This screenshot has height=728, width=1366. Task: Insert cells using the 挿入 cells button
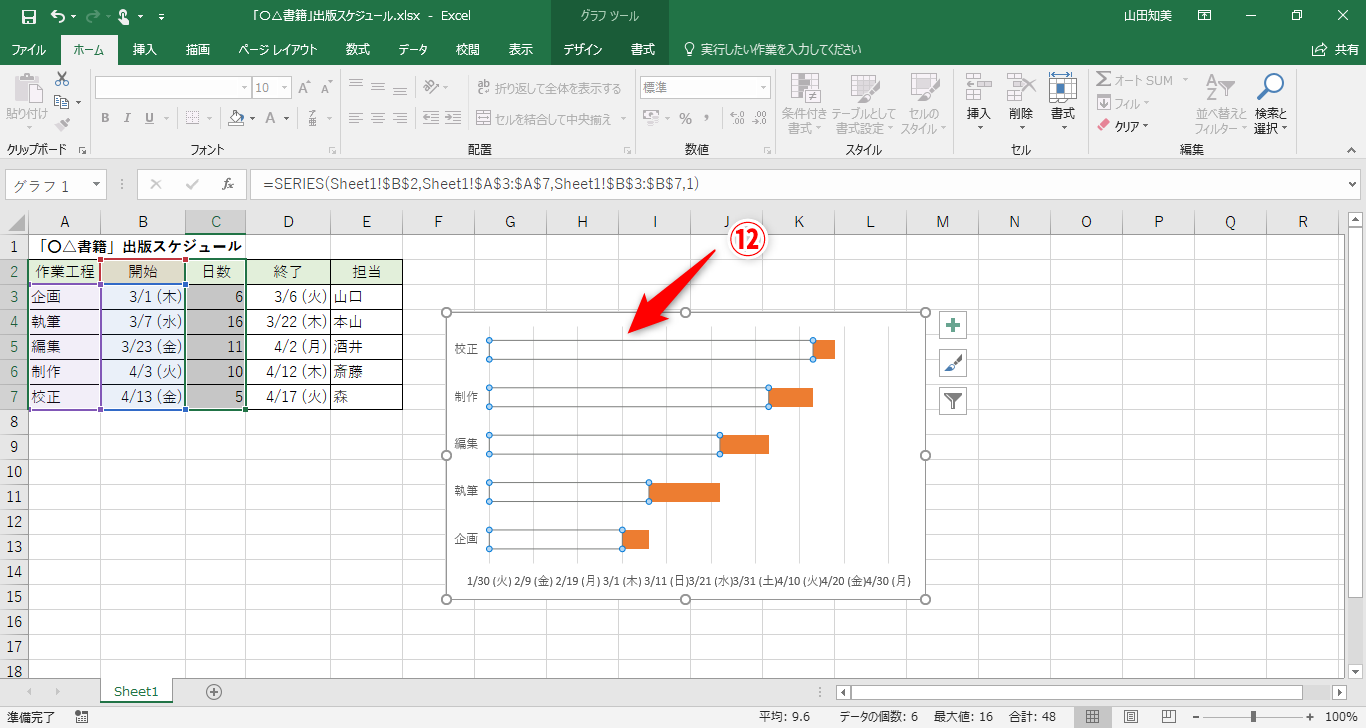coord(979,103)
